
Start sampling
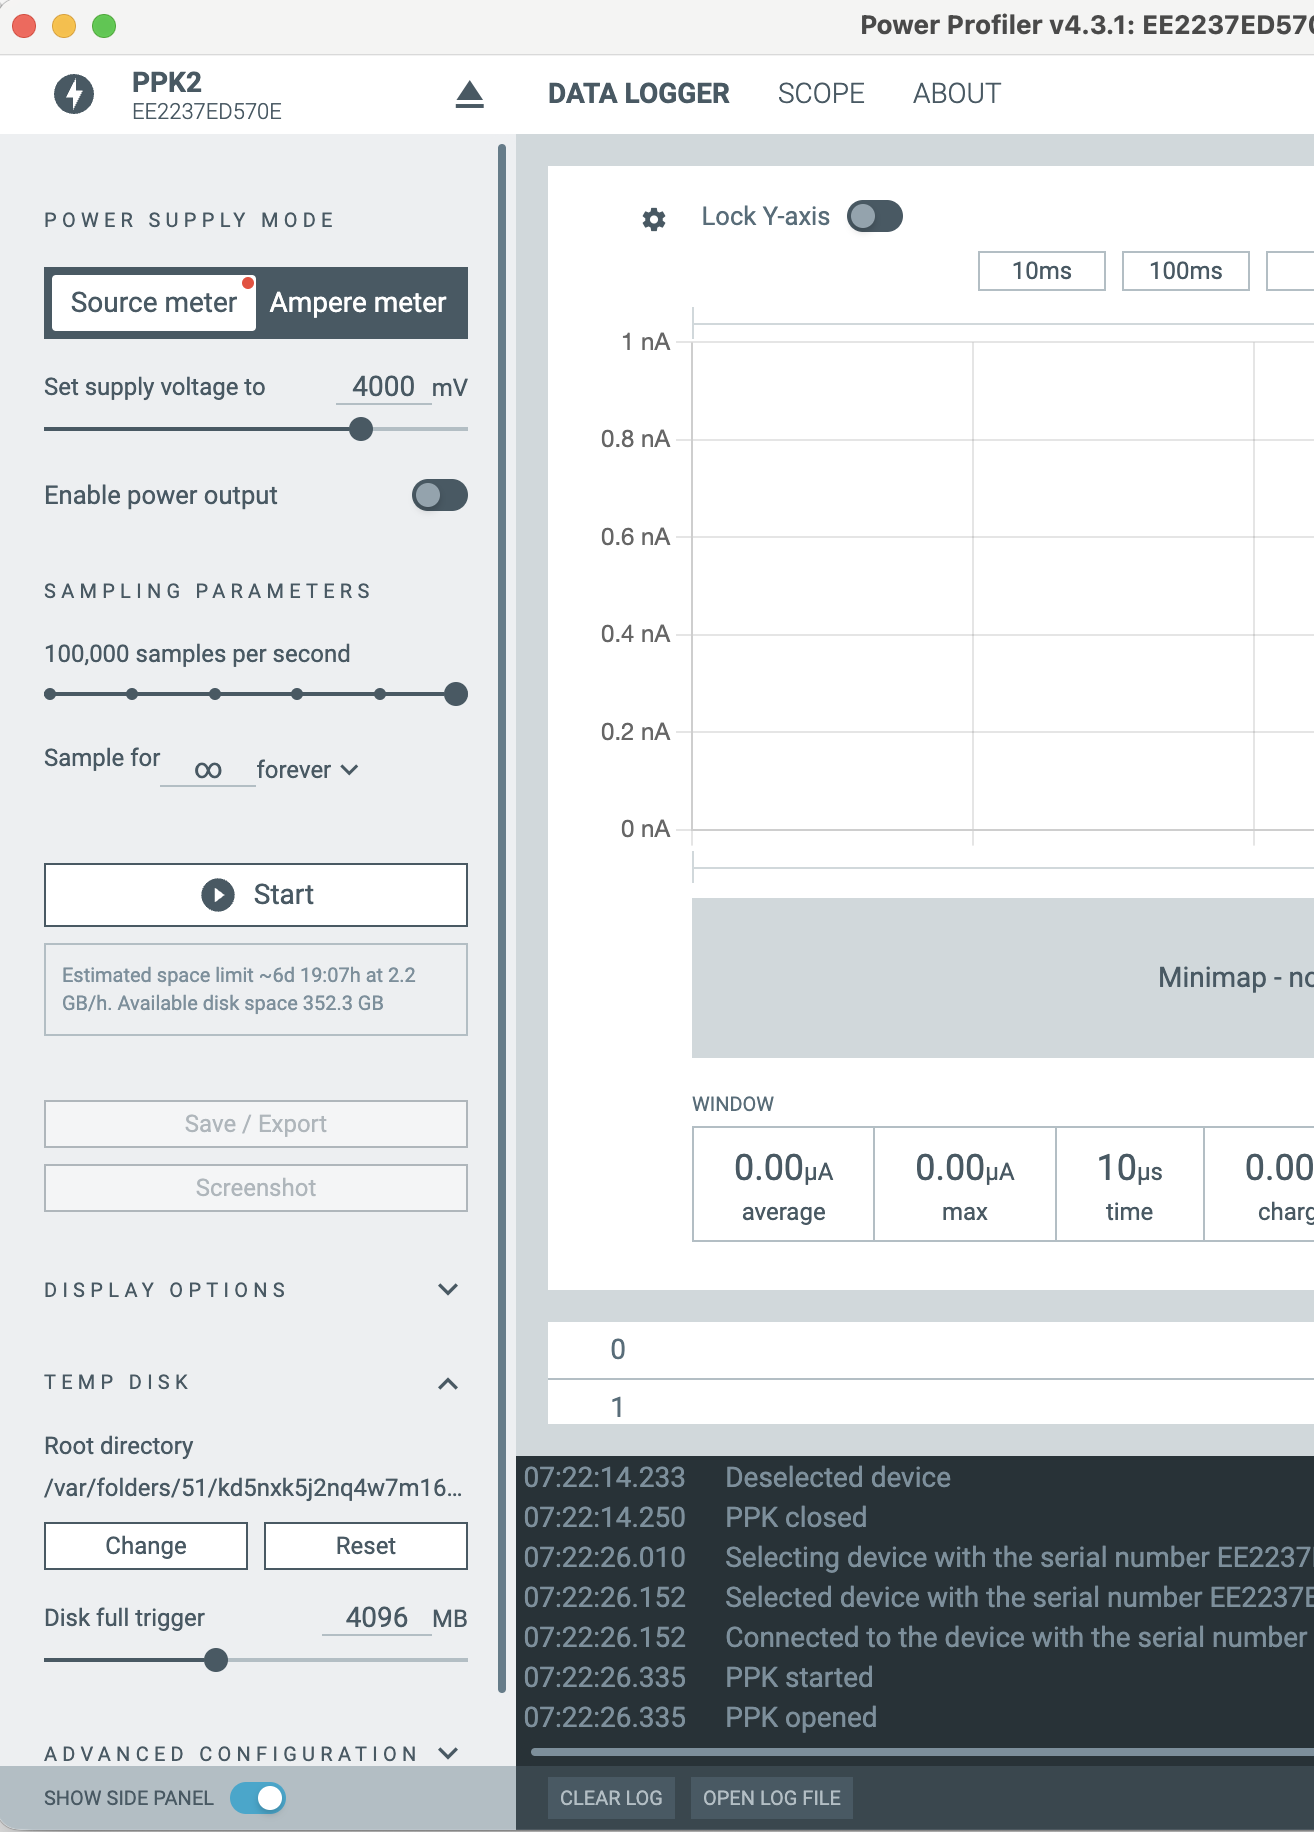point(256,895)
